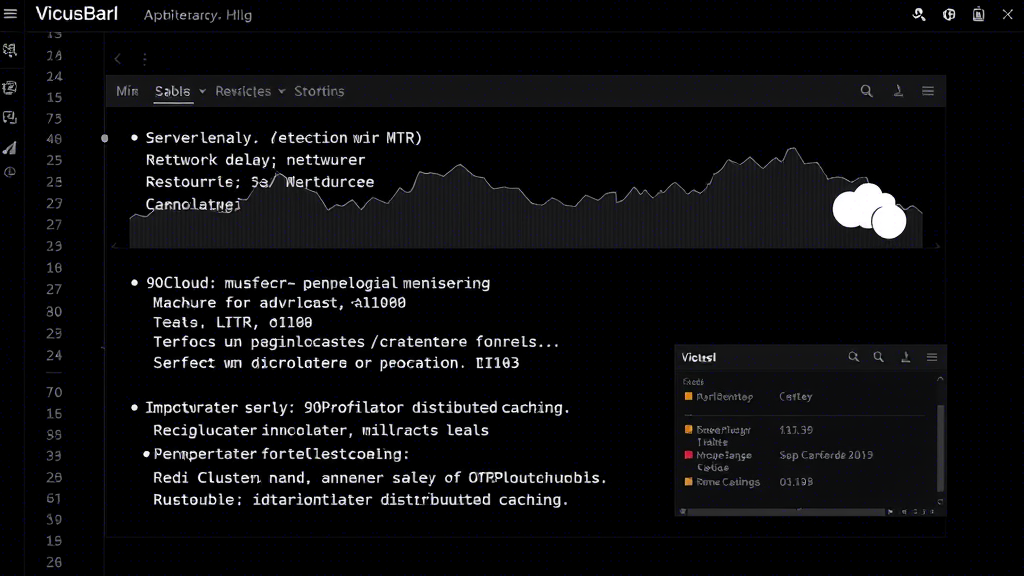Click the left search icon in Victsl panel
Screen dimensions: 1024x576
tap(854, 357)
